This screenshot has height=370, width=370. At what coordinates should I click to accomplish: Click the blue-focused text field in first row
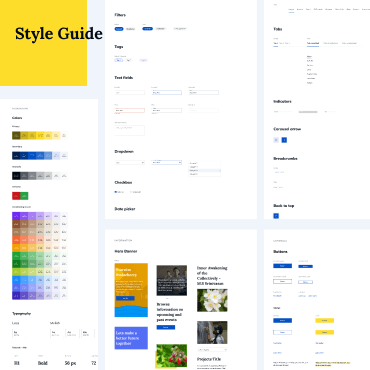[x=167, y=93]
